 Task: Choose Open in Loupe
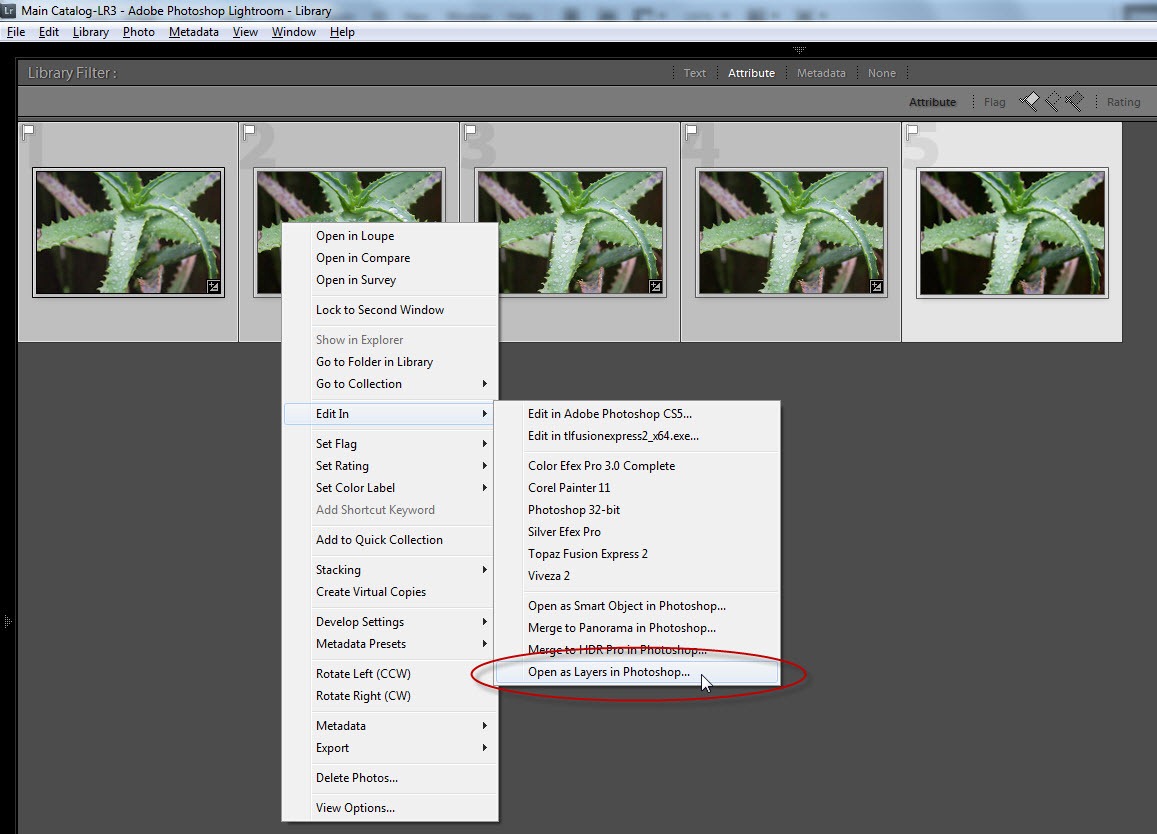[x=390, y=235]
